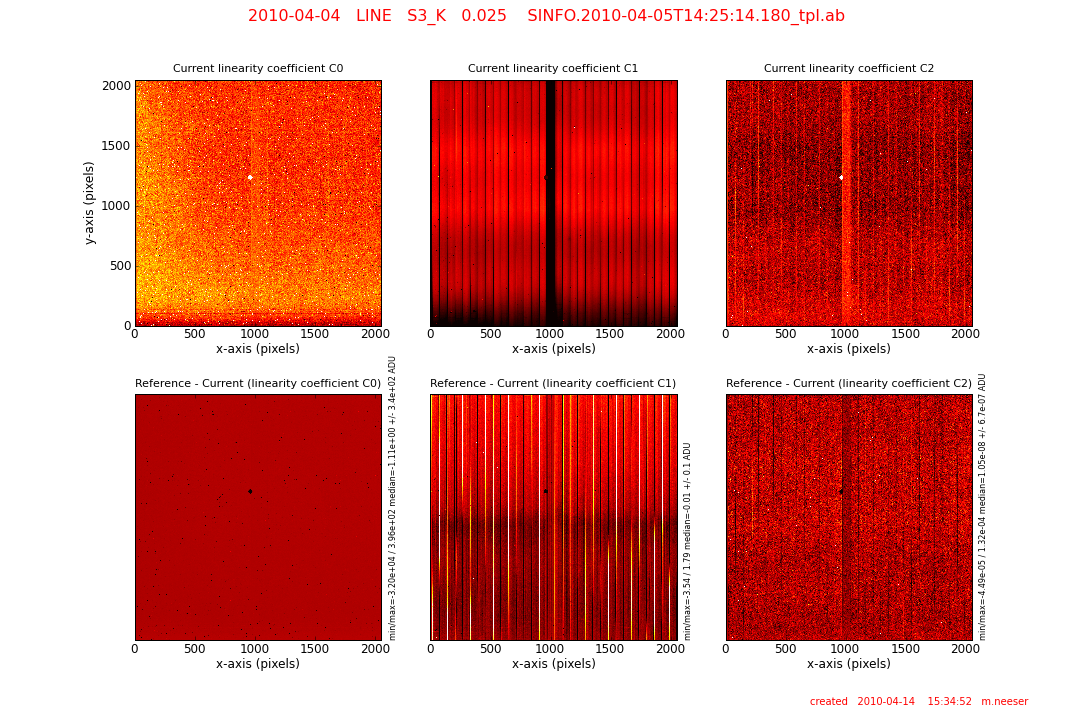
Task: Click the vertical min/max statistics beside C2 difference plot
Action: tap(983, 507)
